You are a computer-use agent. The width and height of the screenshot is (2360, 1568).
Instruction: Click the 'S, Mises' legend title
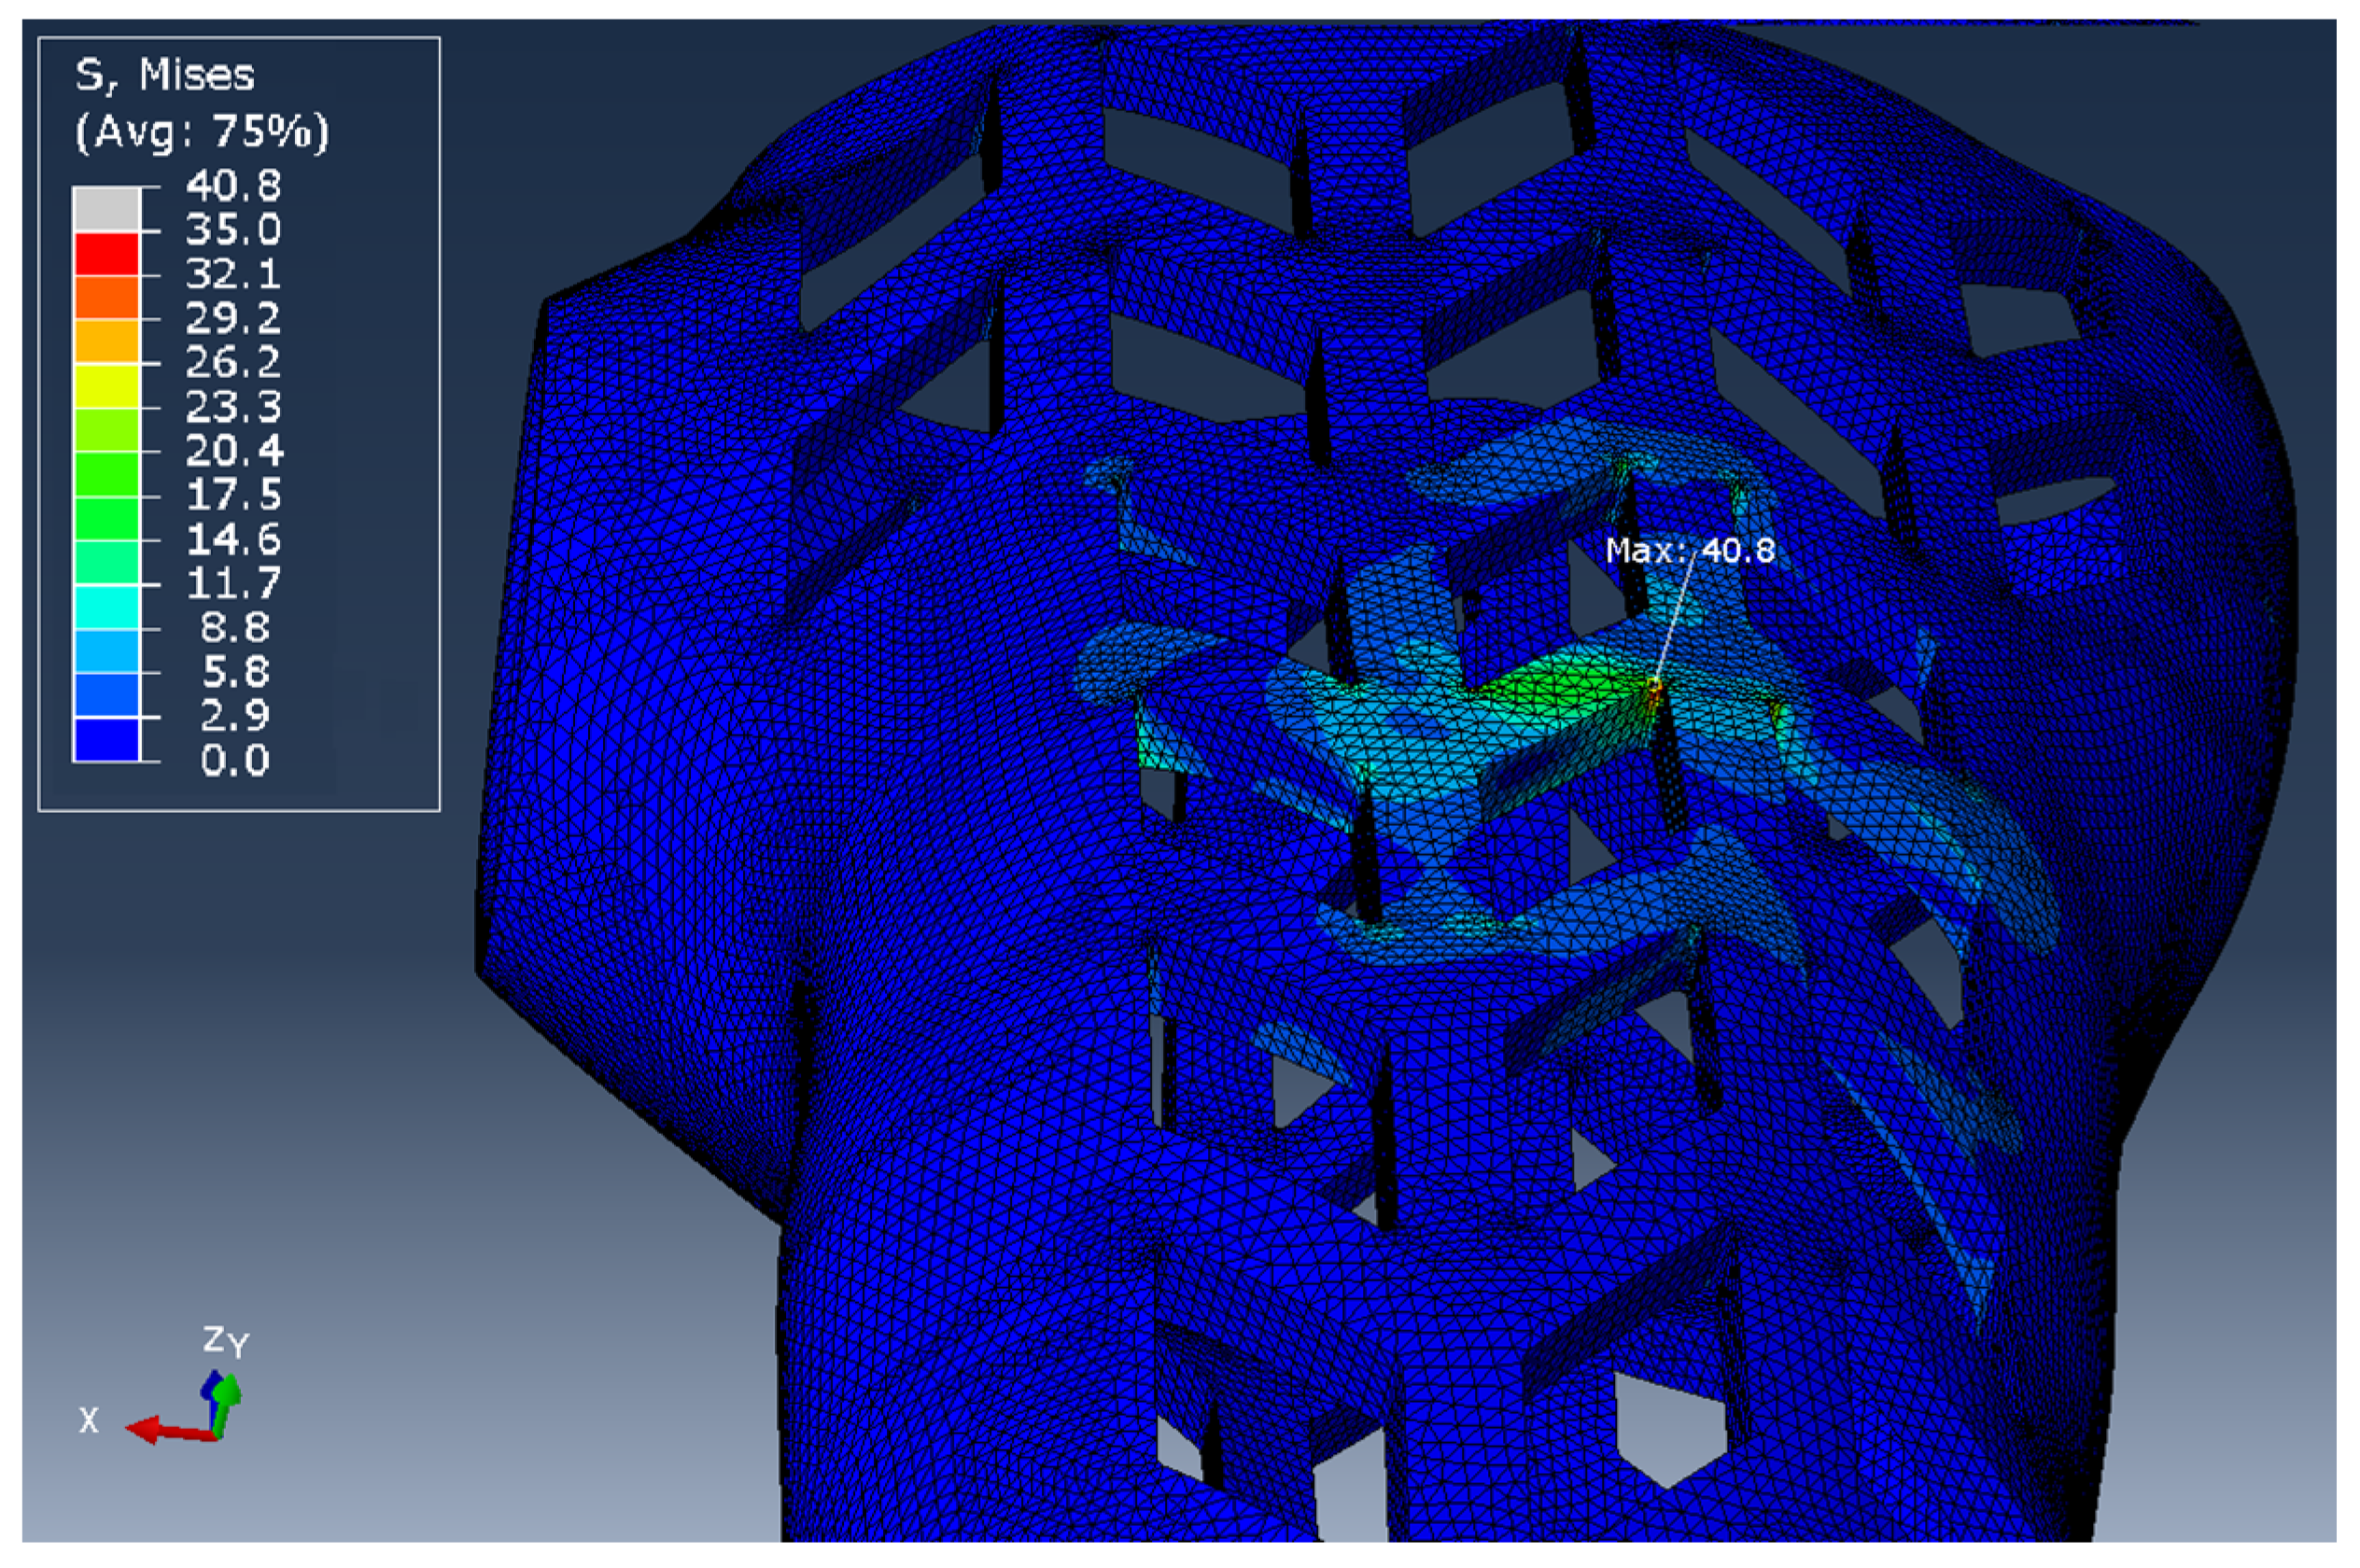tap(165, 75)
